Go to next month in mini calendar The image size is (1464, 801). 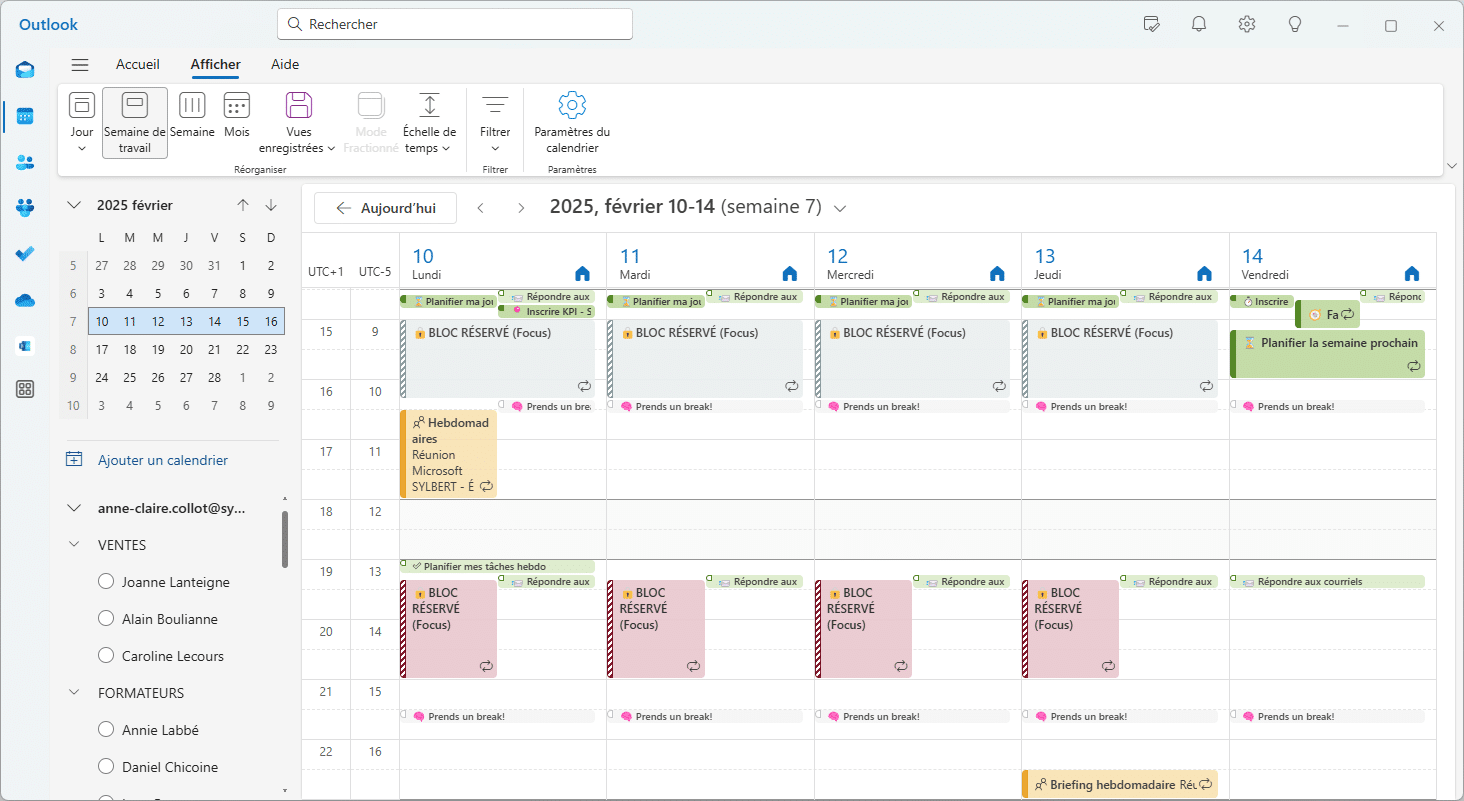pos(271,205)
